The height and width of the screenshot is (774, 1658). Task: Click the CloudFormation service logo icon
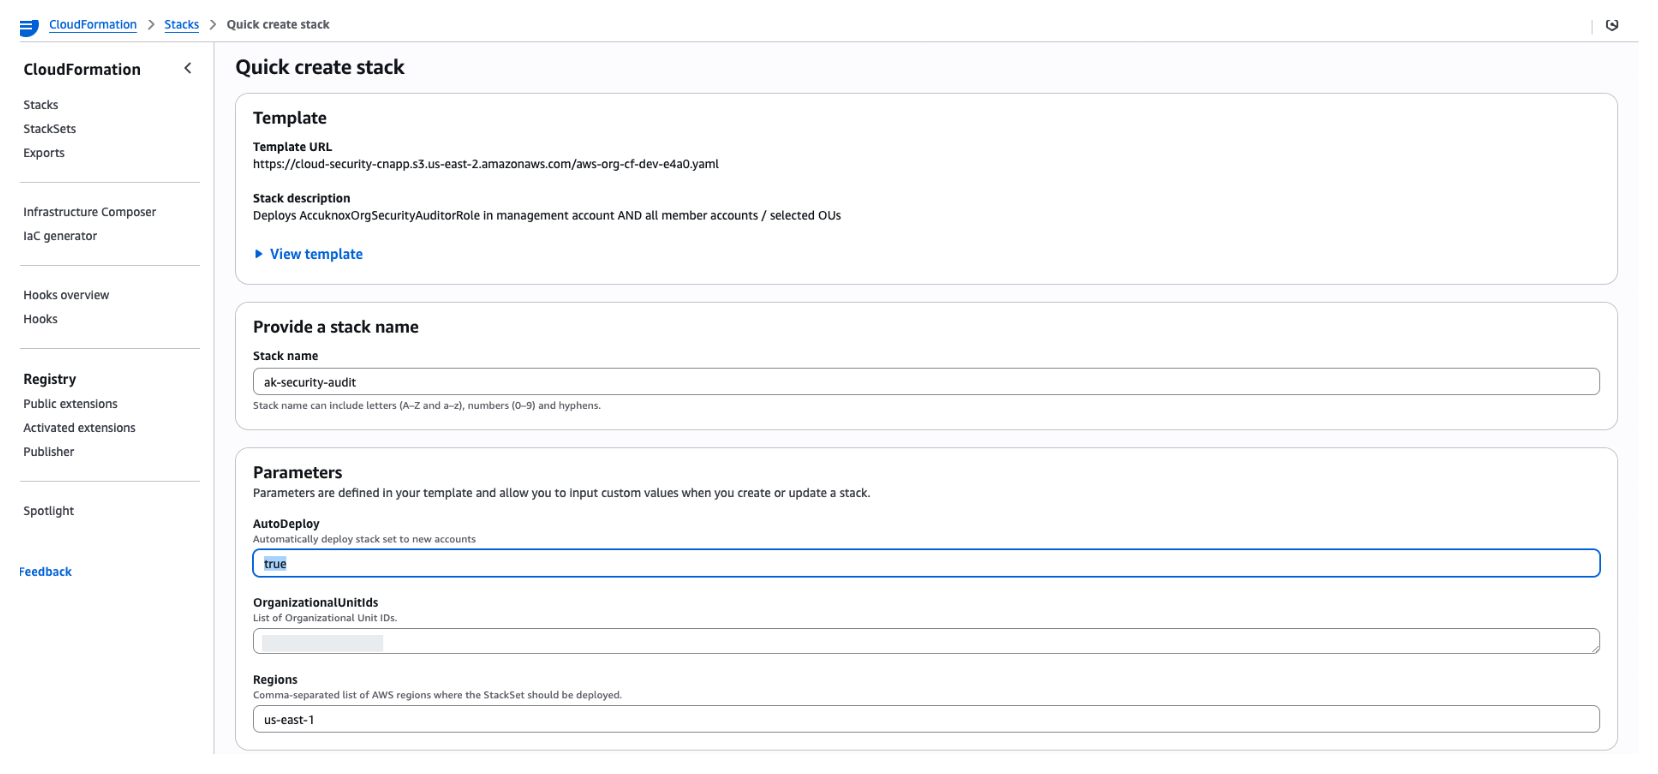pyautogui.click(x=29, y=26)
